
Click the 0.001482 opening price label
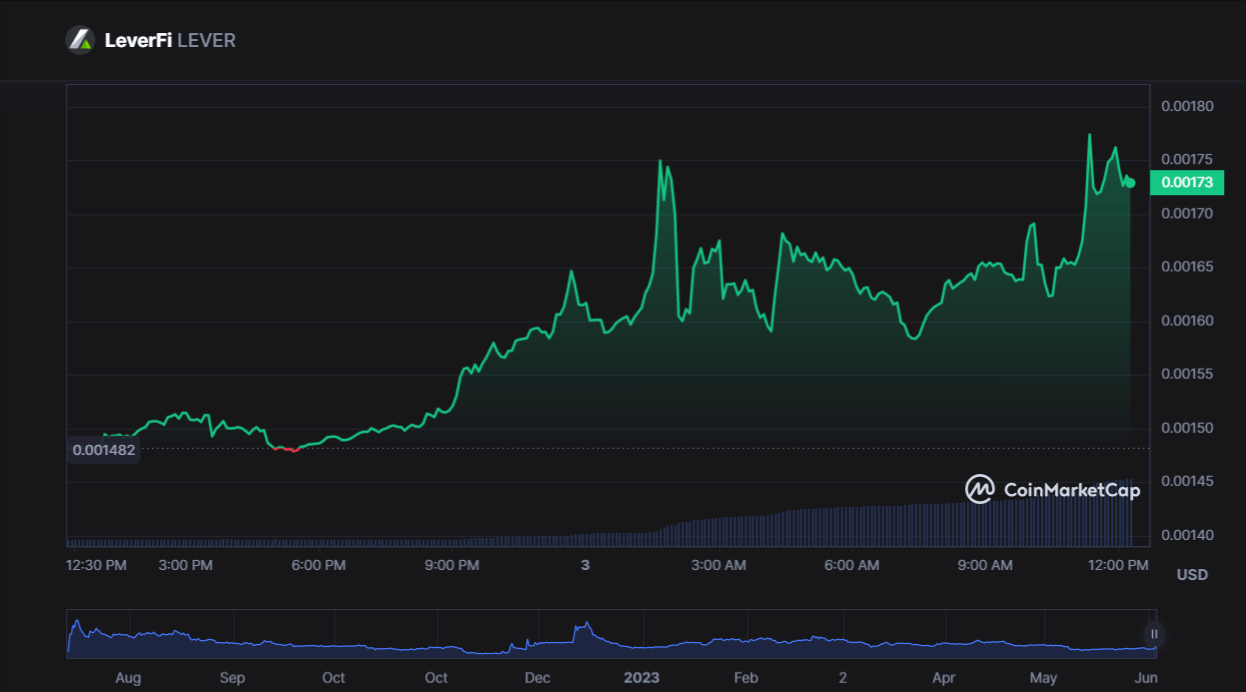tap(104, 450)
